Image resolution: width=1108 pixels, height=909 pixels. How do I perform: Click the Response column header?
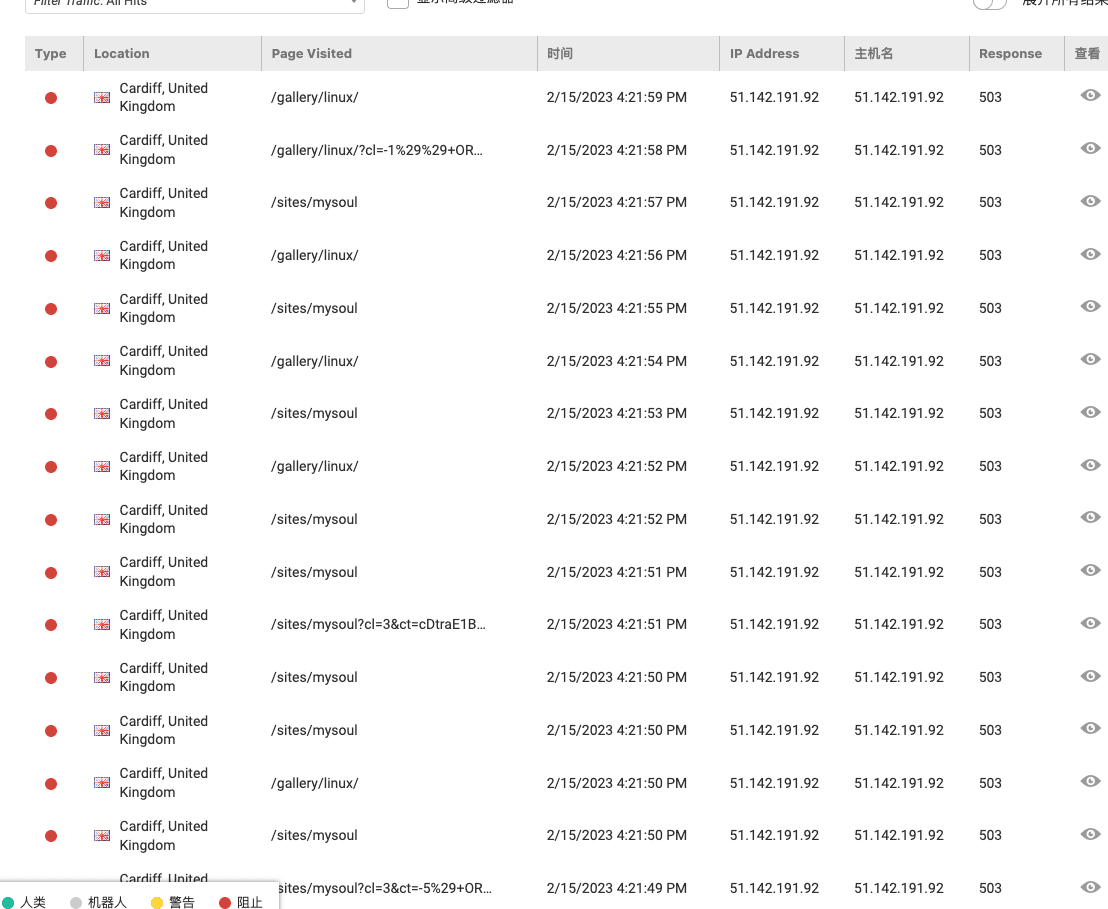click(x=1010, y=54)
